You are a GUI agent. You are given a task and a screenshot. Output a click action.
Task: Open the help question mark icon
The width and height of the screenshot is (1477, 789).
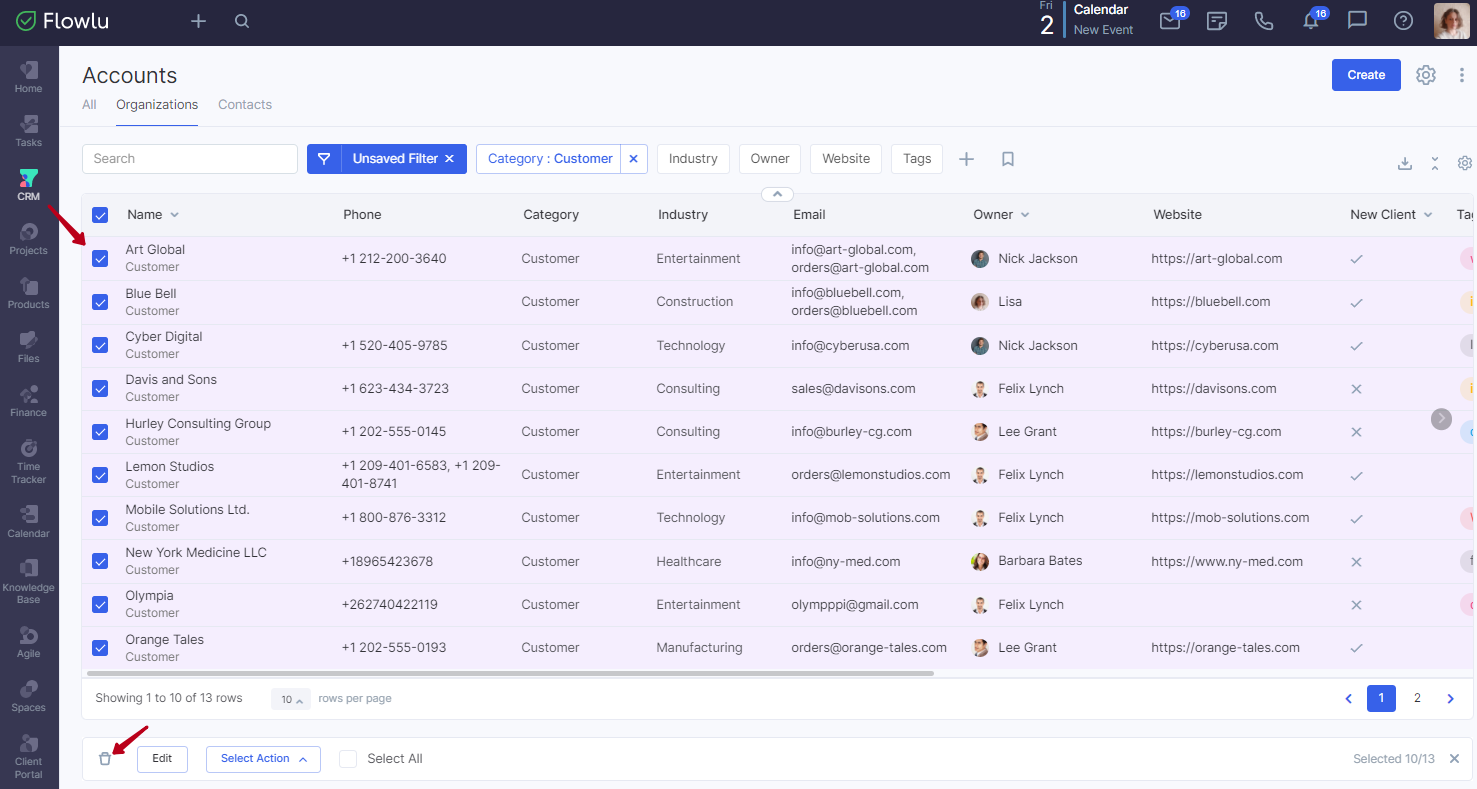click(1404, 21)
